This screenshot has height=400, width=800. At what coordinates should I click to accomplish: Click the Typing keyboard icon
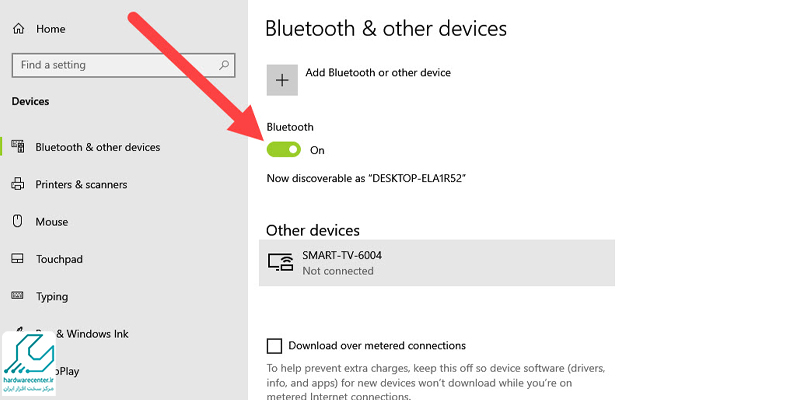pyautogui.click(x=18, y=296)
